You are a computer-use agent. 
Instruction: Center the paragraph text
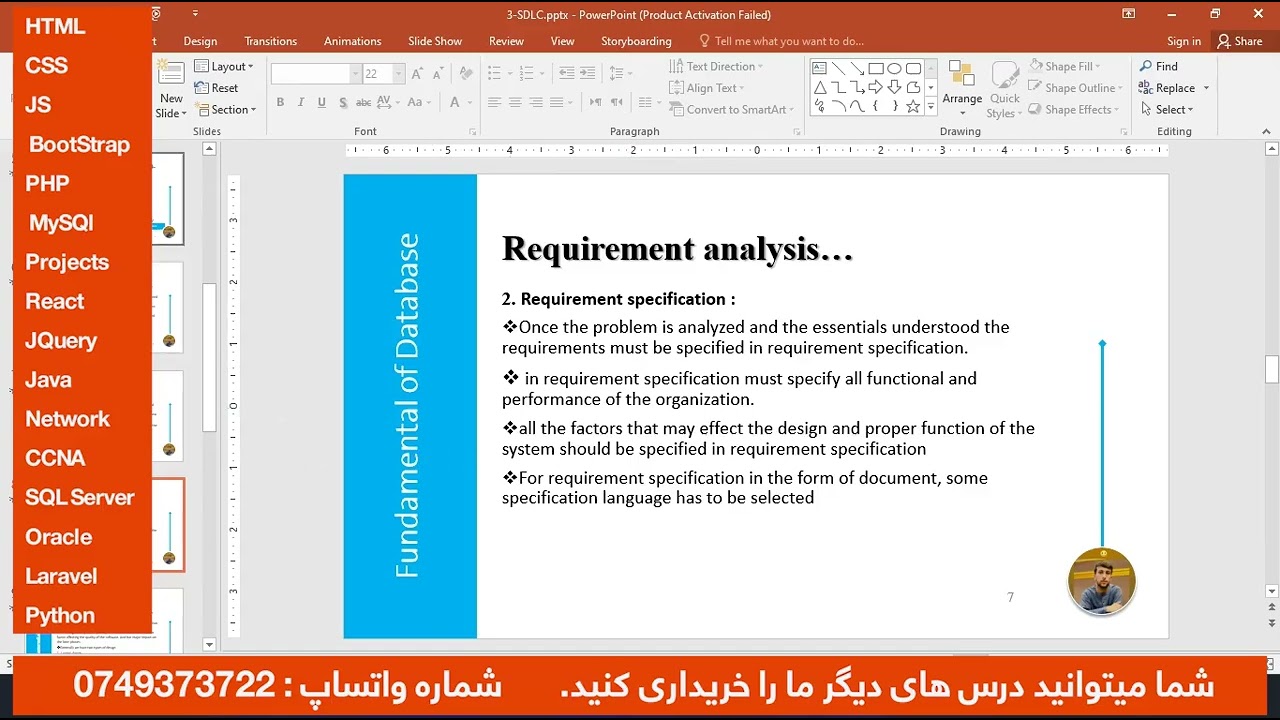coord(515,102)
